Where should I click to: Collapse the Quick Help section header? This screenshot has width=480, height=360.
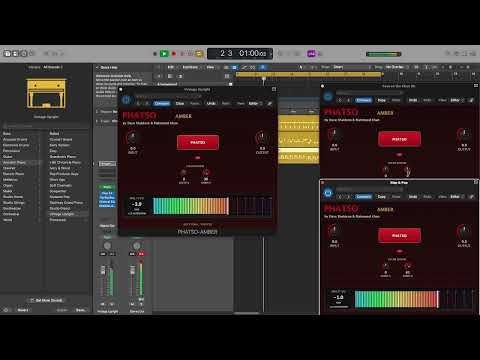pyautogui.click(x=98, y=67)
